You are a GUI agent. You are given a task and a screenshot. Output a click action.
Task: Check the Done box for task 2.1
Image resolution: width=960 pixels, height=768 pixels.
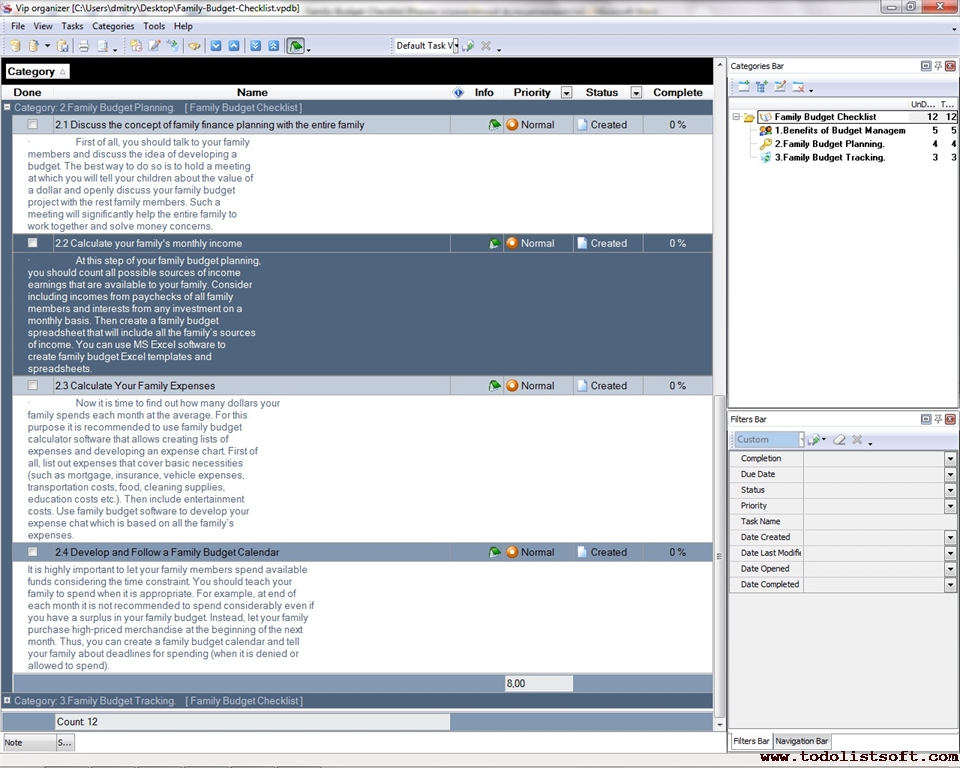click(x=33, y=125)
